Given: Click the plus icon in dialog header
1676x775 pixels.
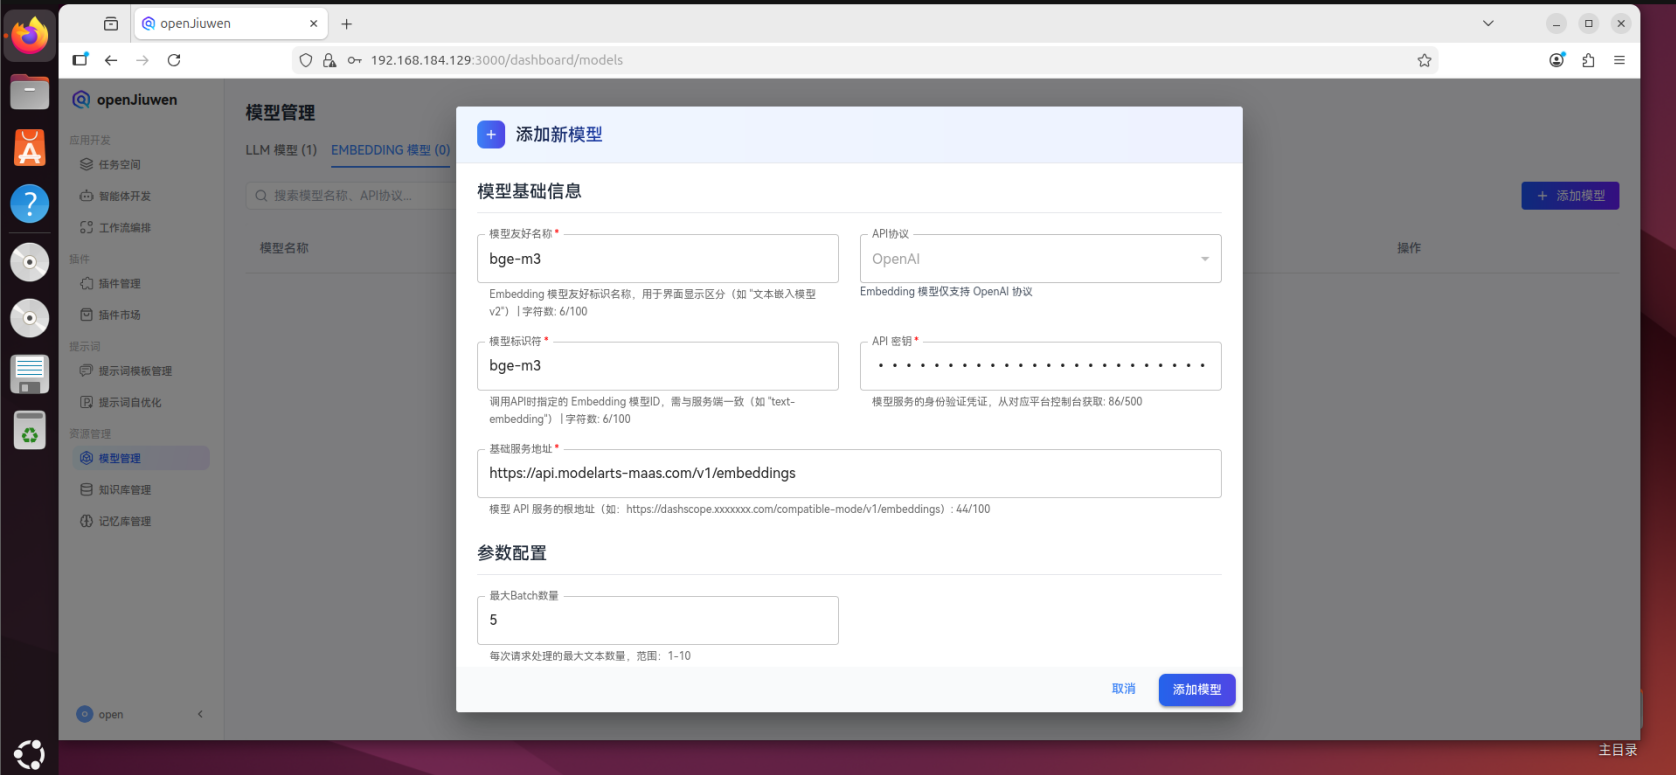Looking at the screenshot, I should (491, 135).
